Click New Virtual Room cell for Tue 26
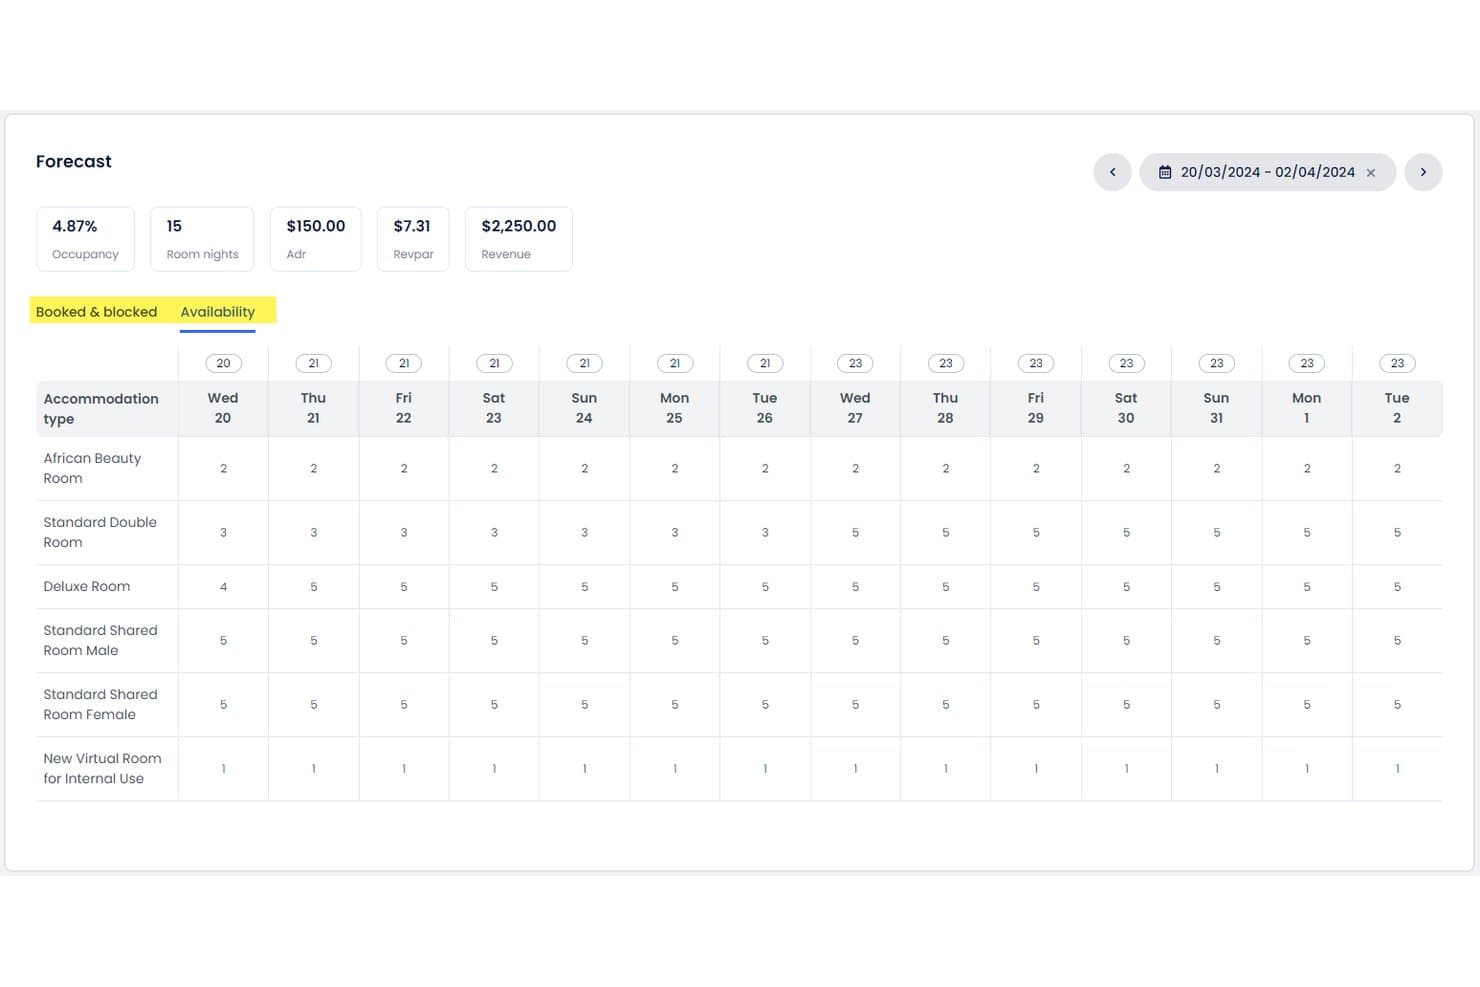Screen dimensions: 1480x987 tap(765, 769)
